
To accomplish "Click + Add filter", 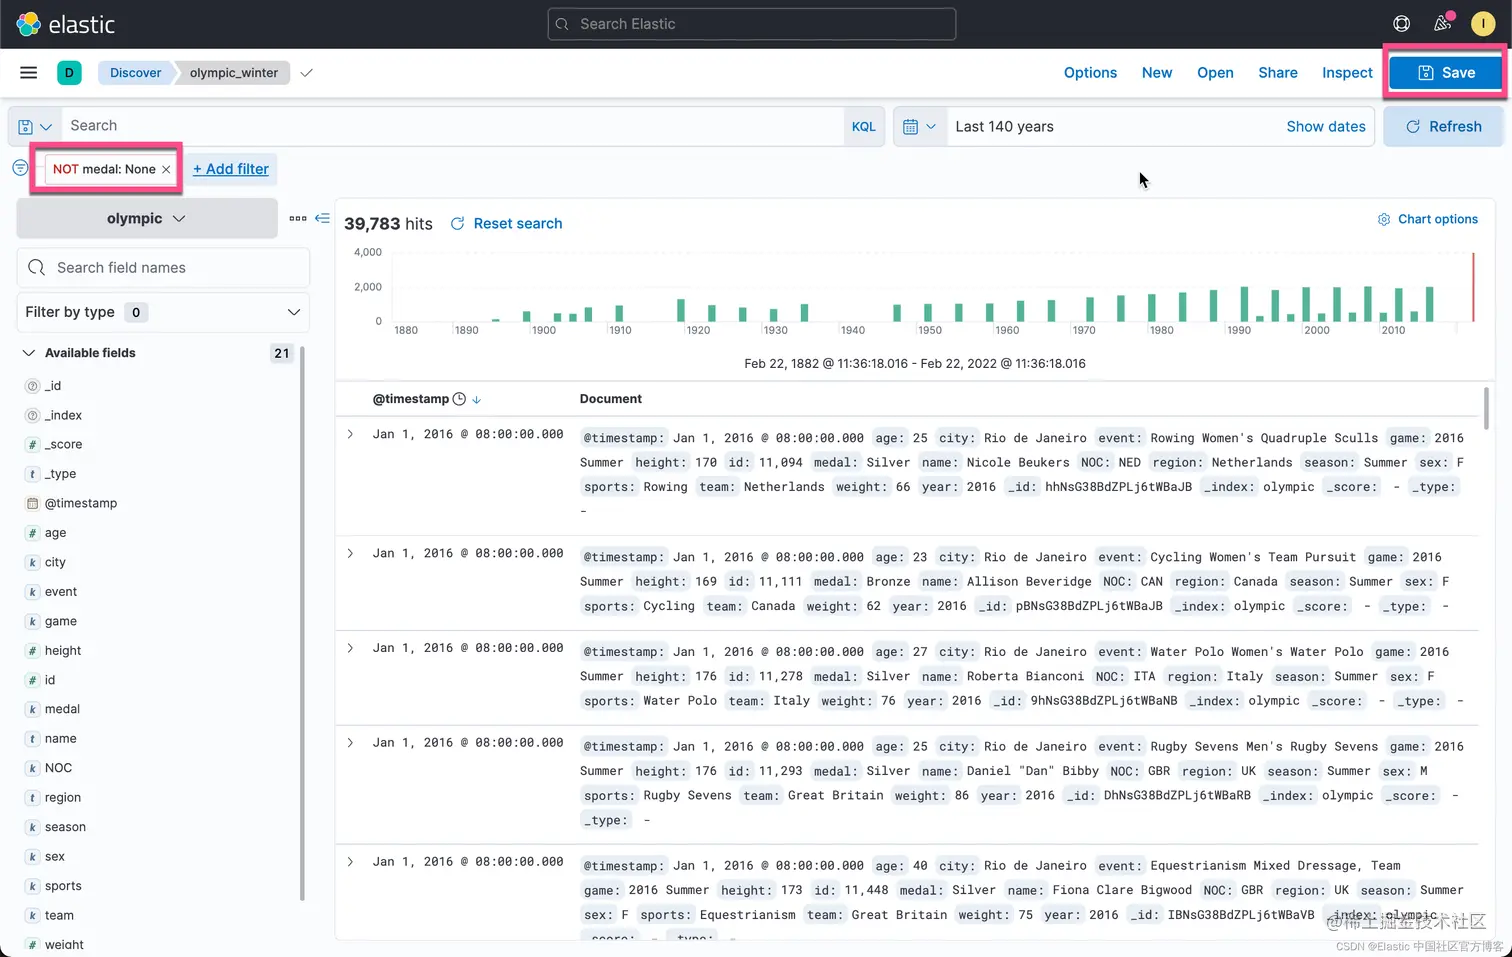I will coord(231,169).
